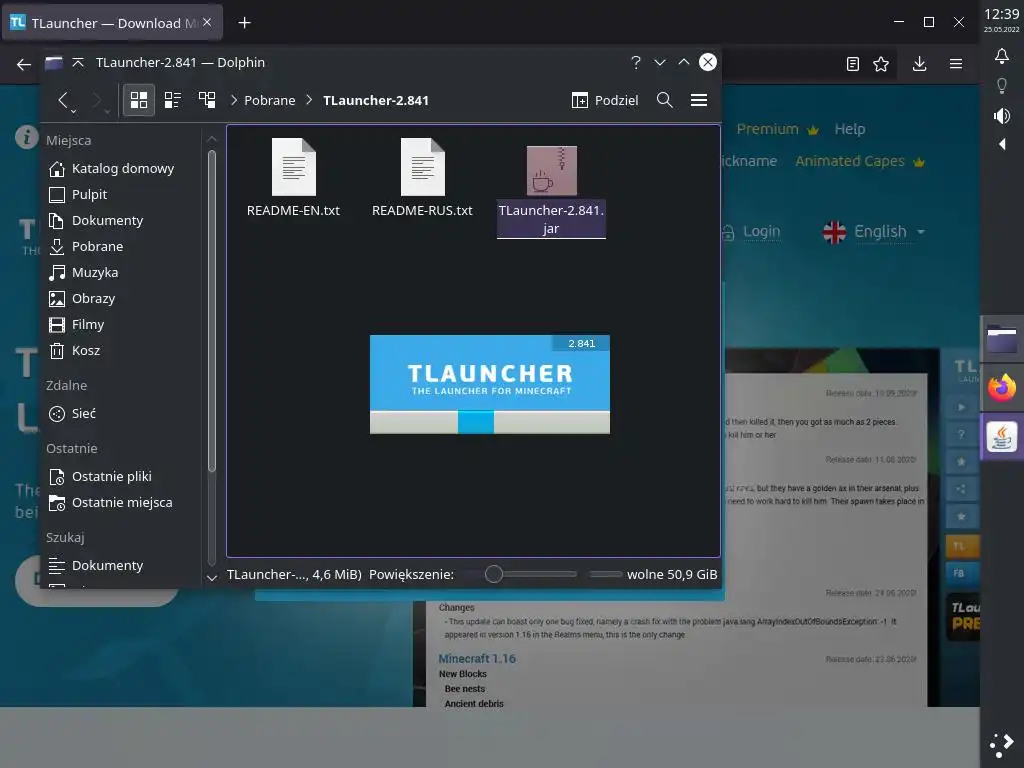Open Dolphin window menu folder icon

click(x=54, y=62)
